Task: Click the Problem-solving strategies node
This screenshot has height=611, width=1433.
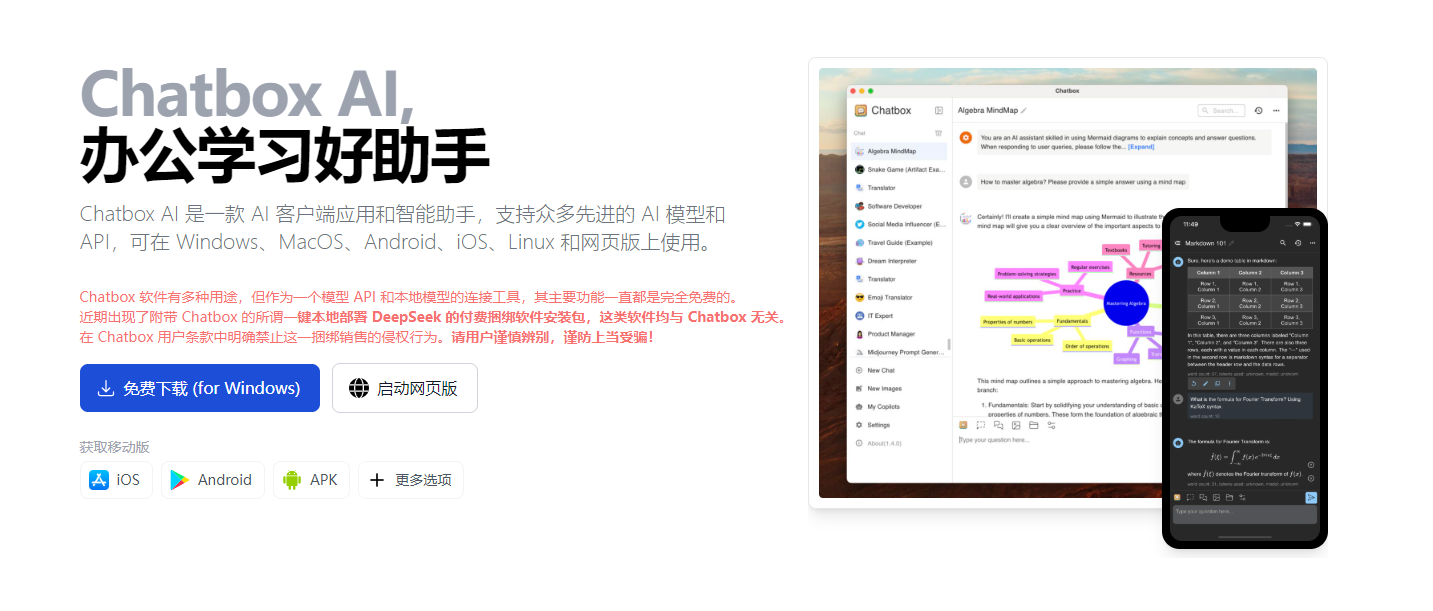Action: click(1029, 273)
